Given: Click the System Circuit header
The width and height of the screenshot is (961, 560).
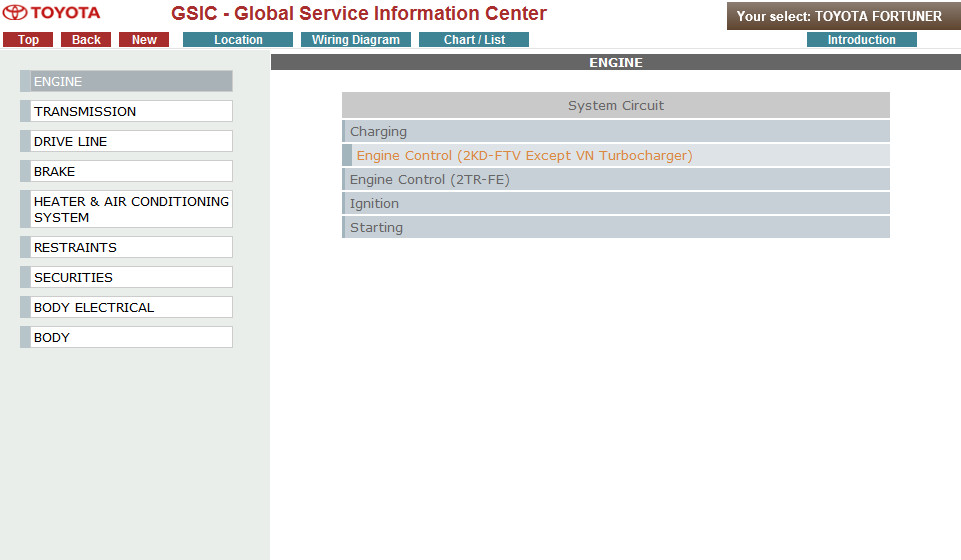Looking at the screenshot, I should tap(616, 105).
